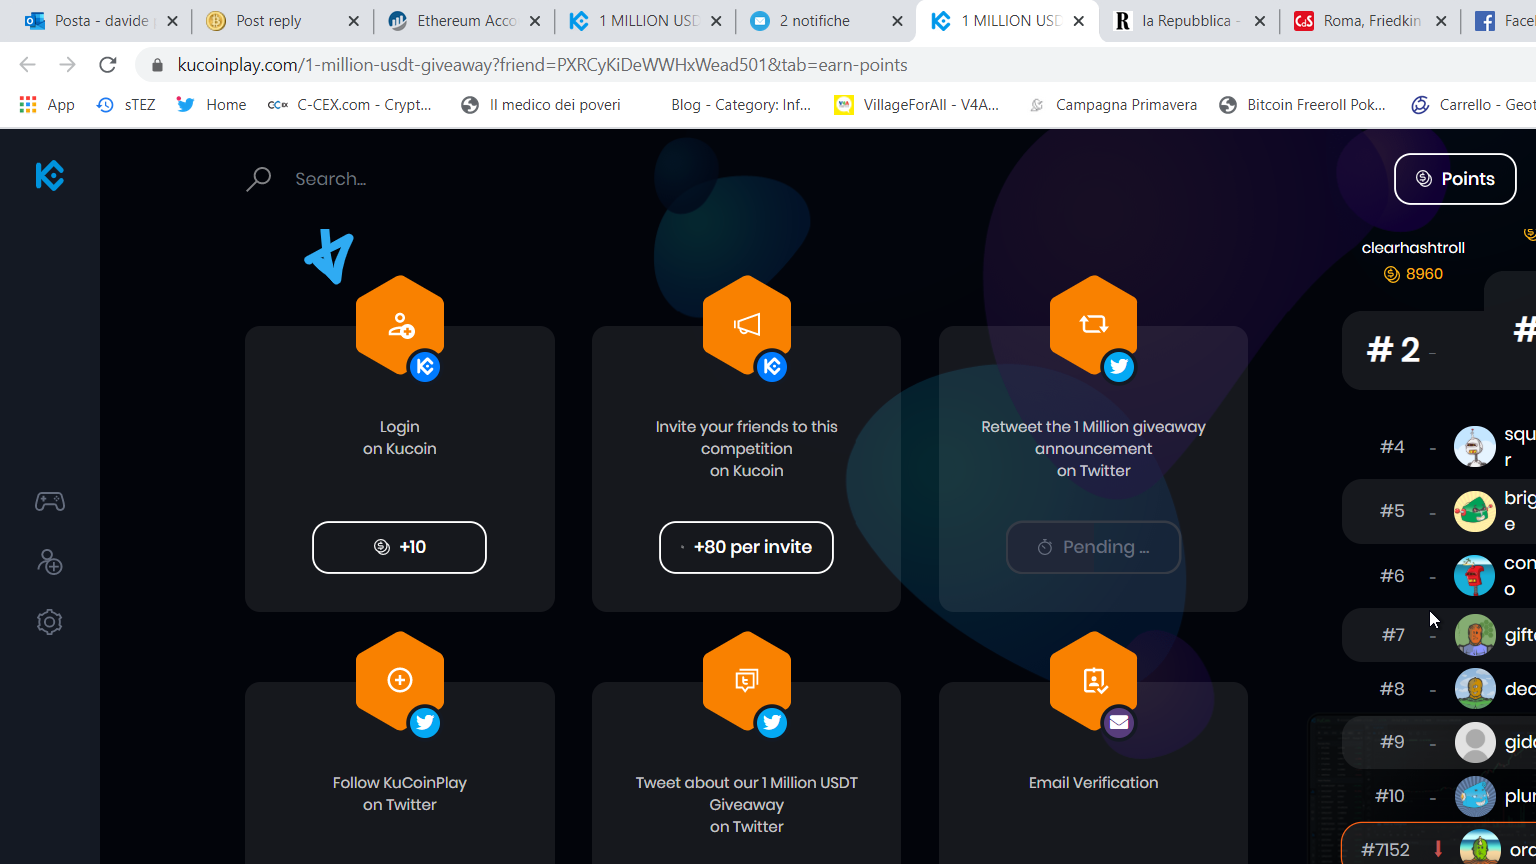Open the C-CEX.com bookmark
The width and height of the screenshot is (1536, 864).
[350, 104]
